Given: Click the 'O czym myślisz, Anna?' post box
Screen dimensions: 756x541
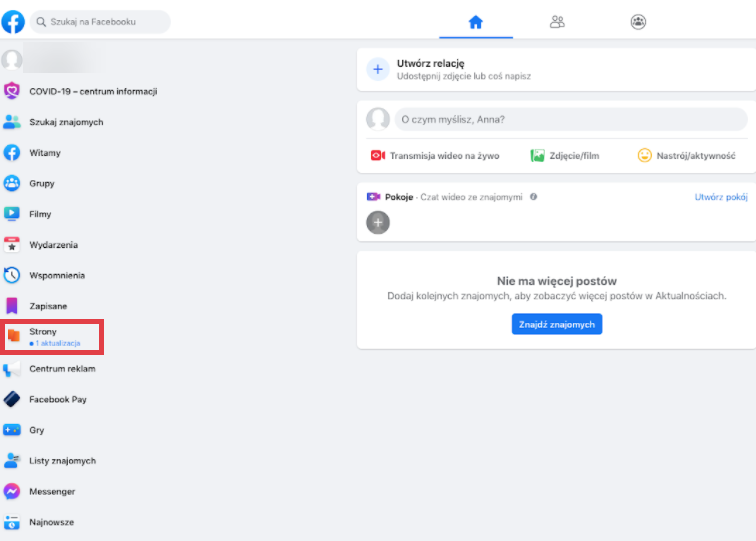Looking at the screenshot, I should pos(570,119).
